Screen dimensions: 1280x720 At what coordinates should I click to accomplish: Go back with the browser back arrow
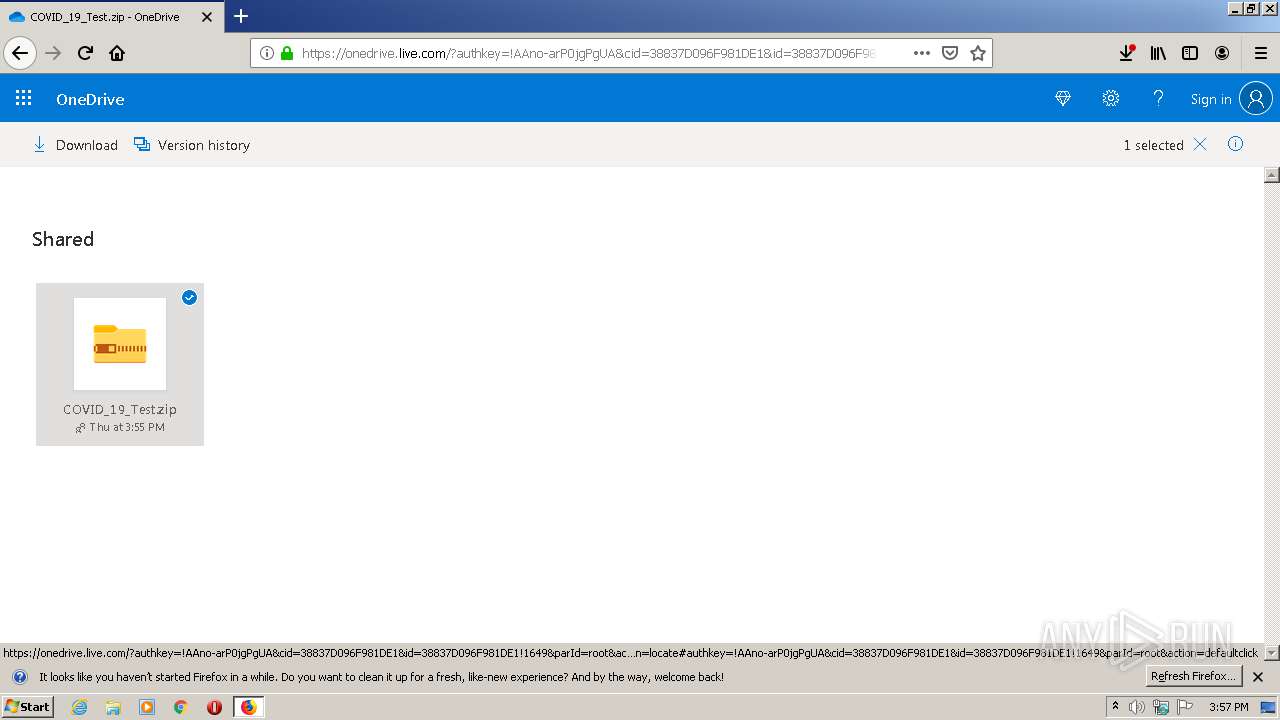(20, 53)
